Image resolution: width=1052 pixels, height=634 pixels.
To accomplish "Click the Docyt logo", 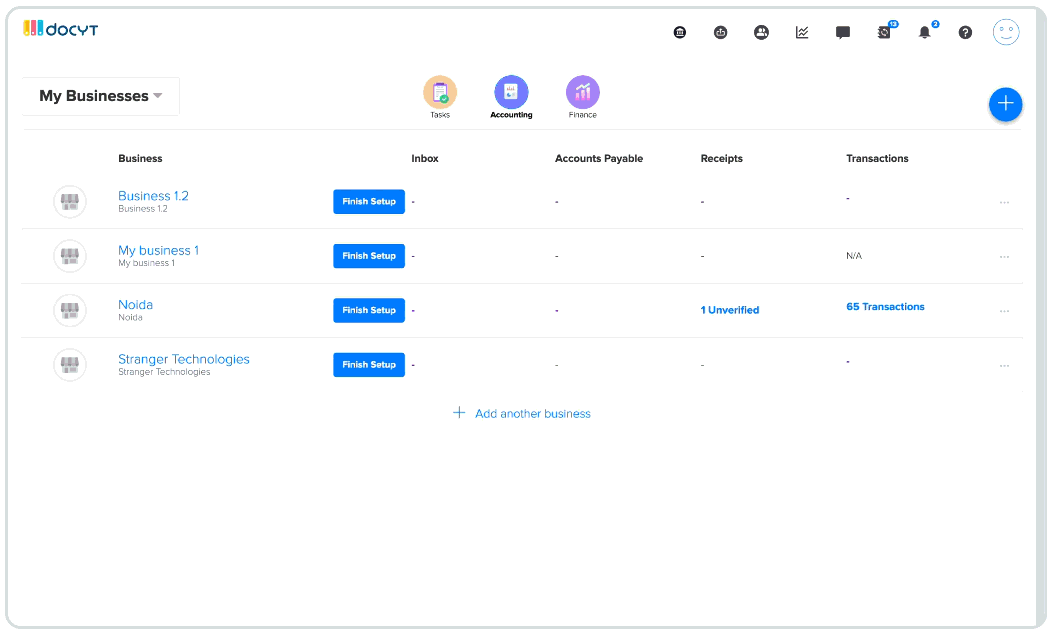I will coord(60,29).
